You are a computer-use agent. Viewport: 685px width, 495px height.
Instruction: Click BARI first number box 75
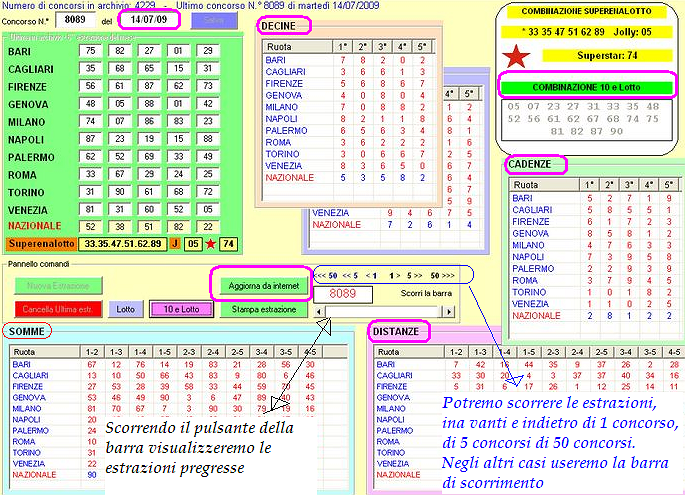(90, 51)
